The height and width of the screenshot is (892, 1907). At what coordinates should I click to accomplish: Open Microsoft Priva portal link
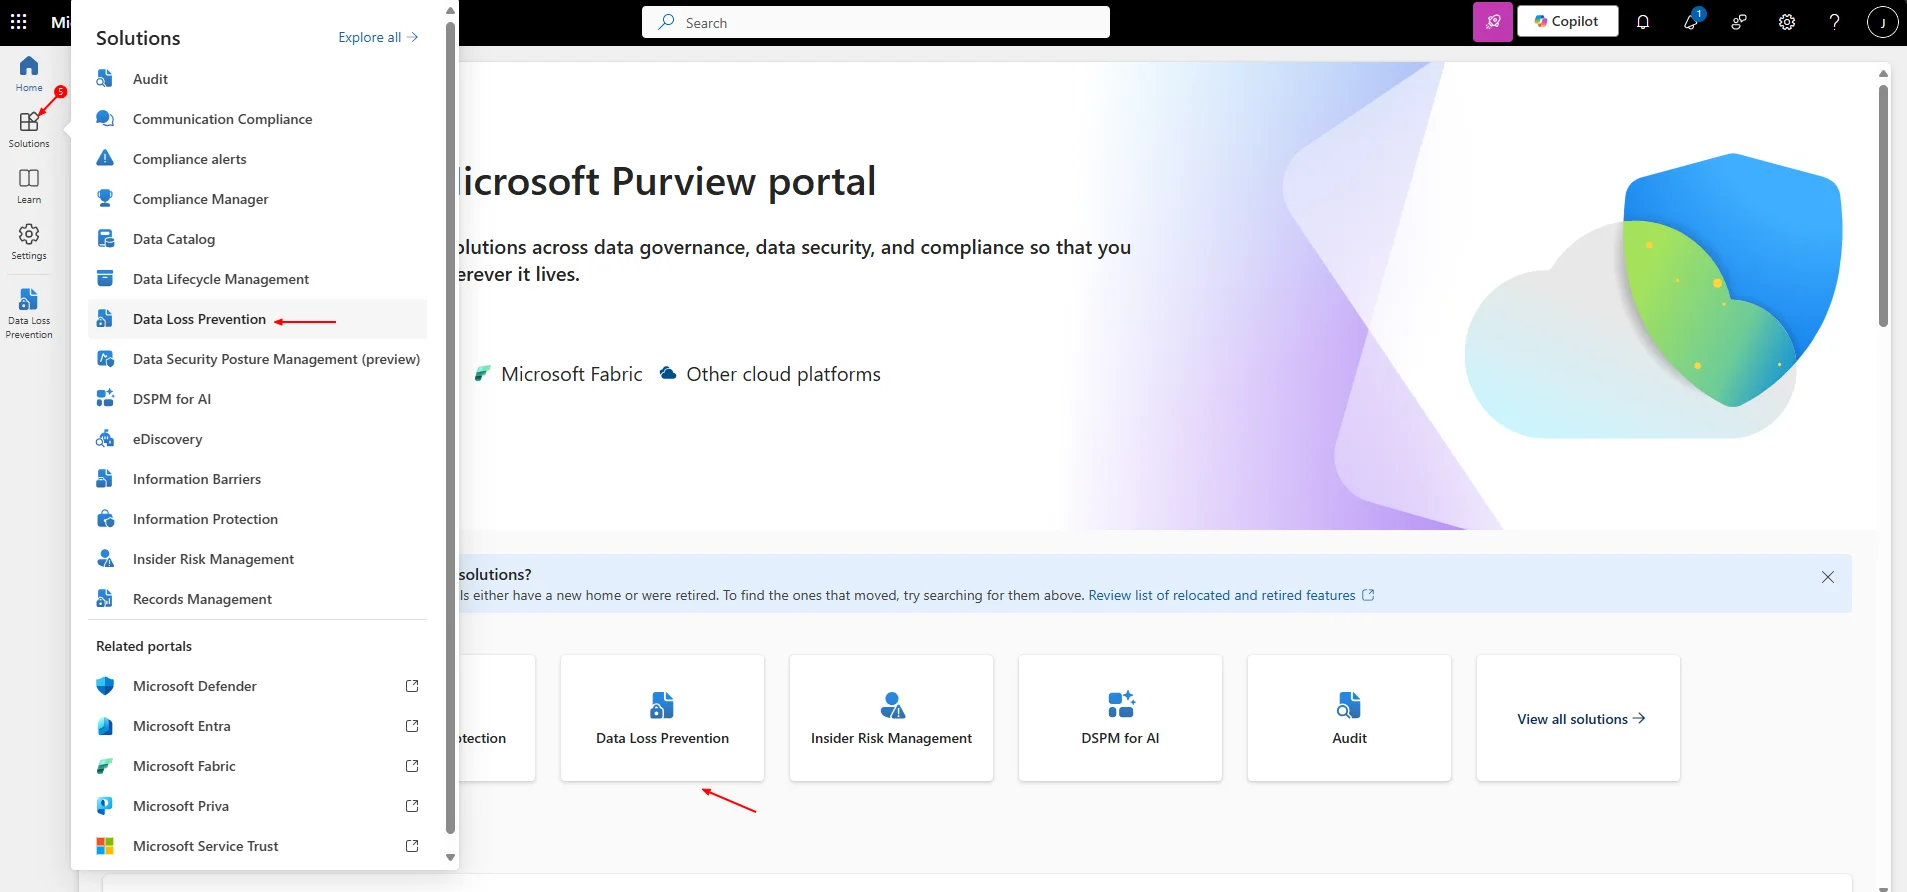tap(257, 806)
